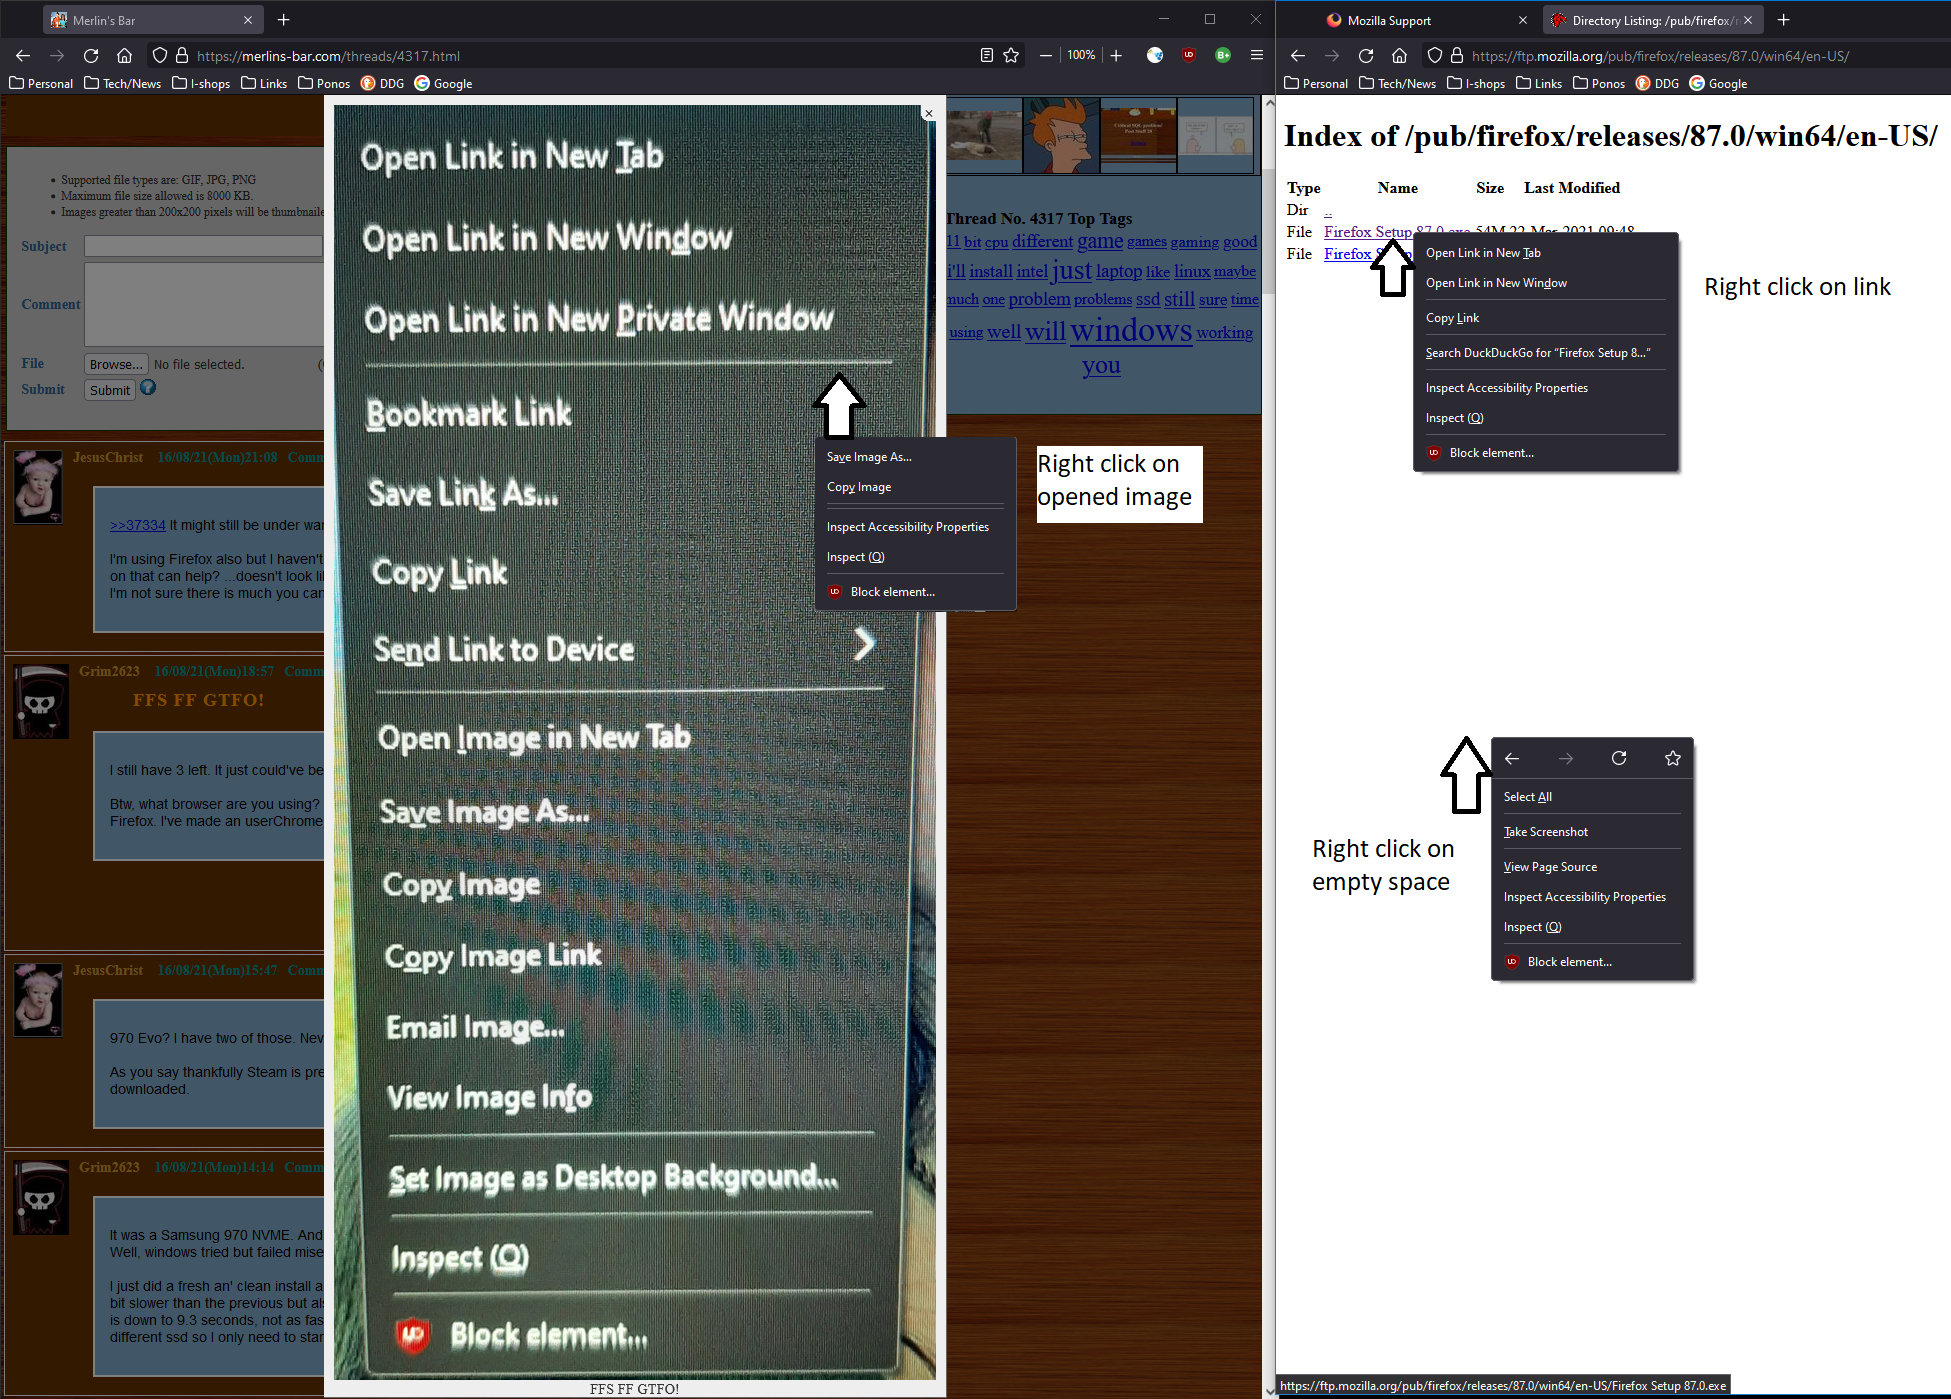Open a new tab next to Merlin's Bar

tap(284, 20)
